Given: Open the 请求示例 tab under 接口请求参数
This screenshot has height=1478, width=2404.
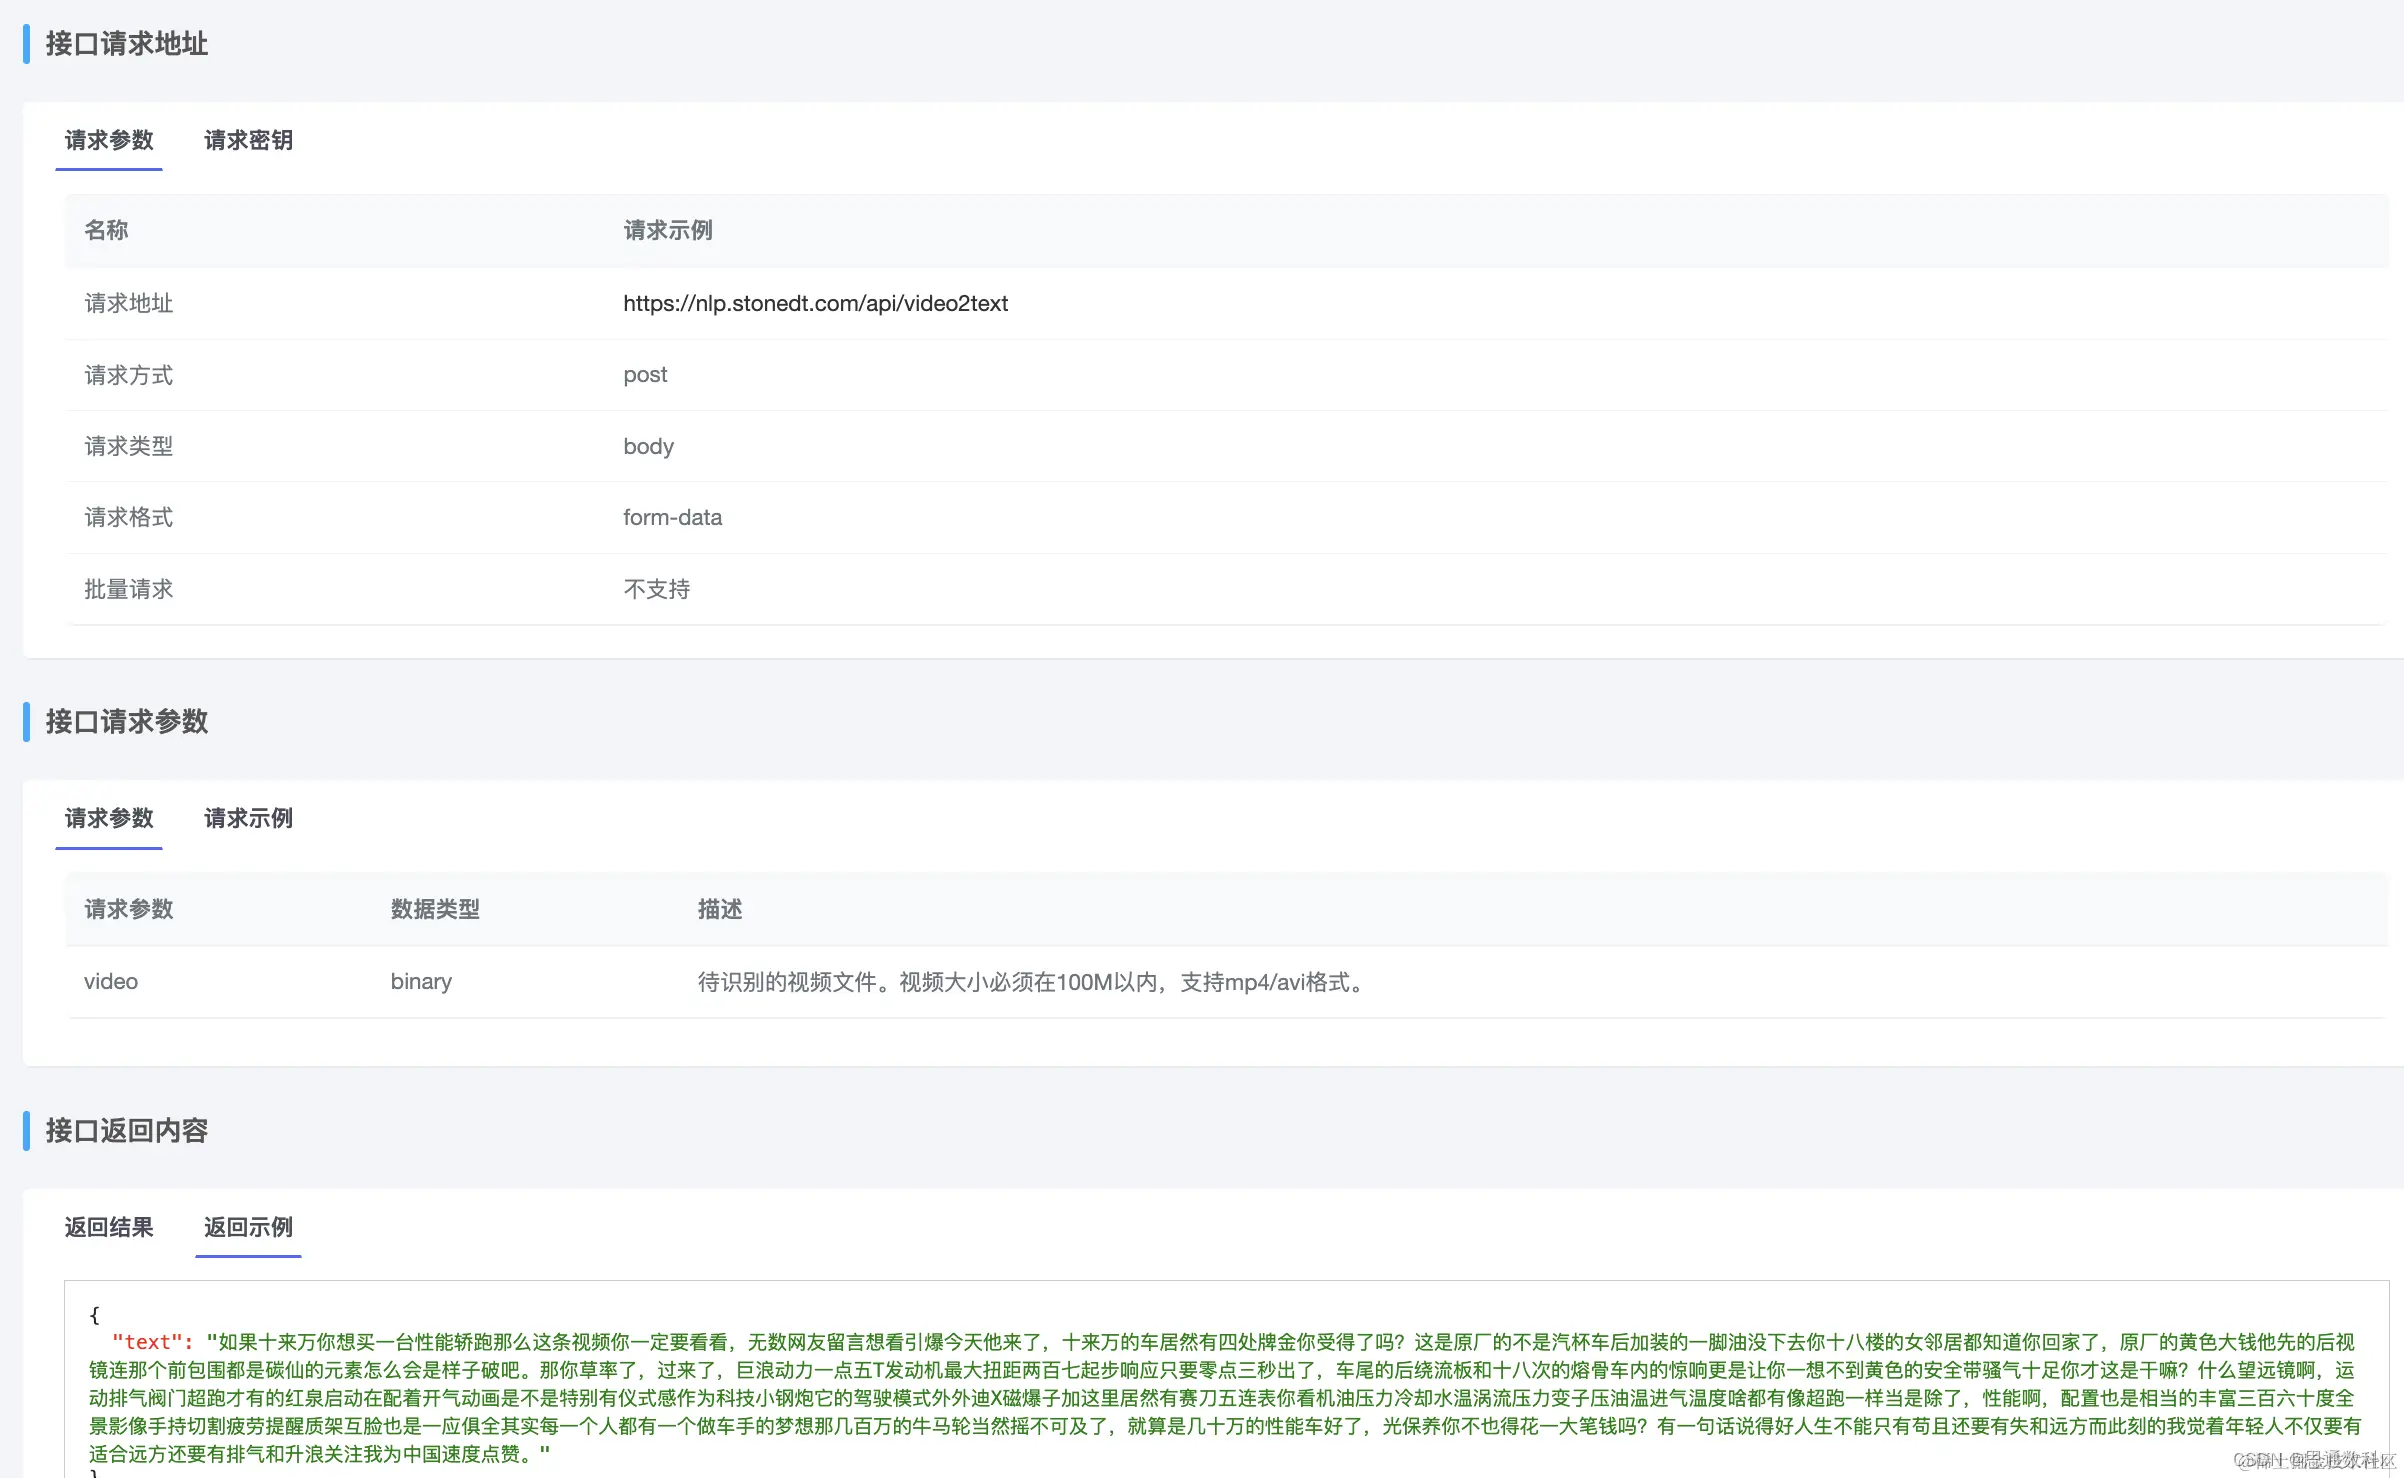Looking at the screenshot, I should pyautogui.click(x=248, y=818).
